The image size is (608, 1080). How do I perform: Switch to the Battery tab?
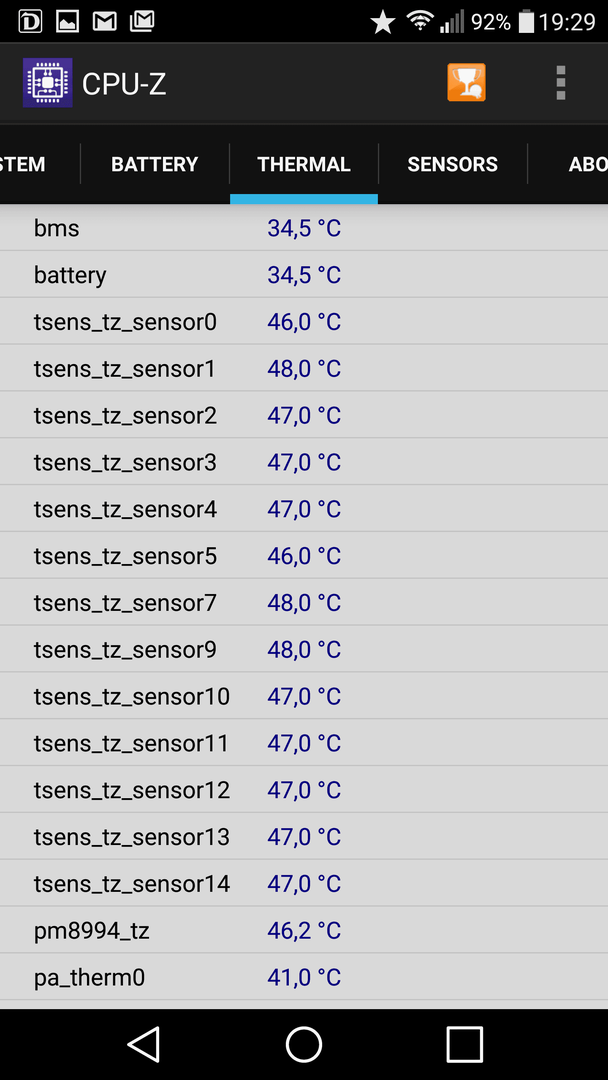click(x=155, y=164)
